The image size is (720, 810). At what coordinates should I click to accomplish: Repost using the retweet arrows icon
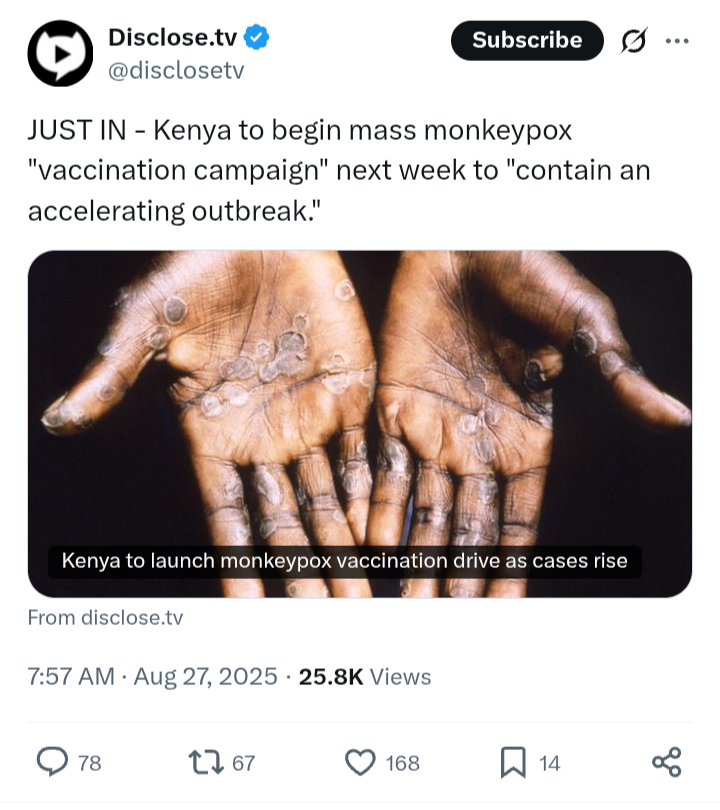pos(206,763)
